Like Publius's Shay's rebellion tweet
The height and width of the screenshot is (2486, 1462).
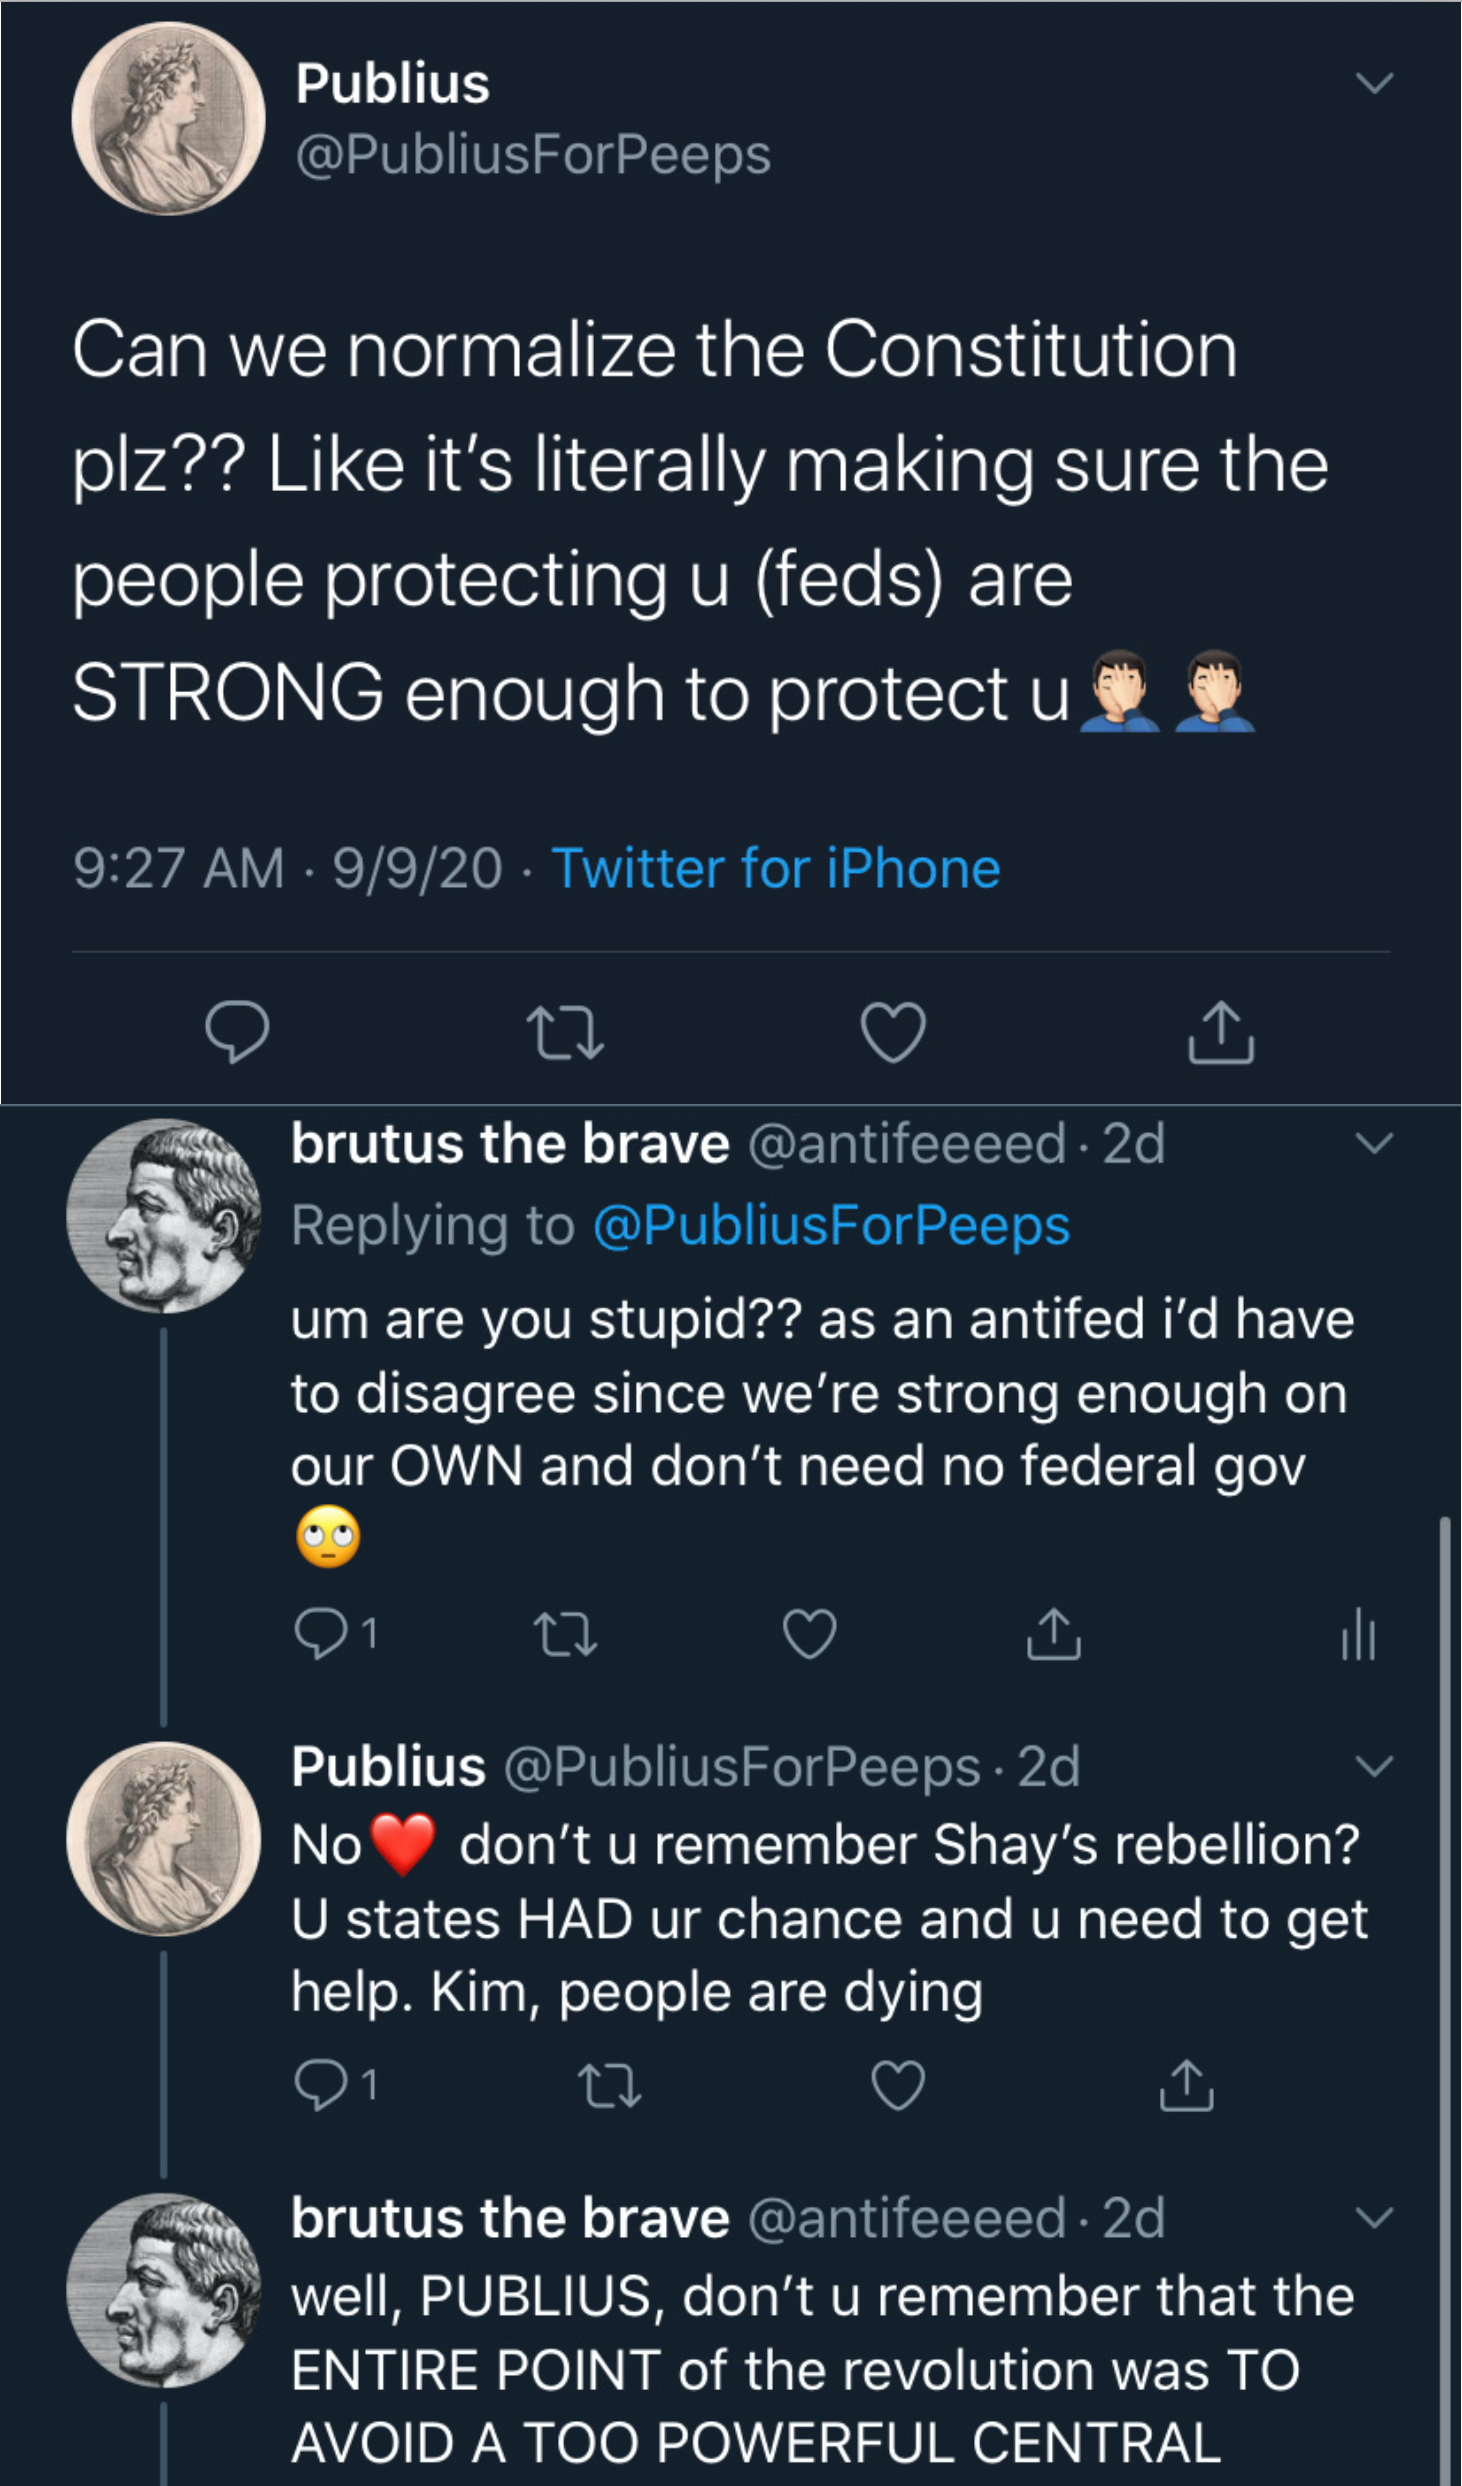click(898, 2085)
